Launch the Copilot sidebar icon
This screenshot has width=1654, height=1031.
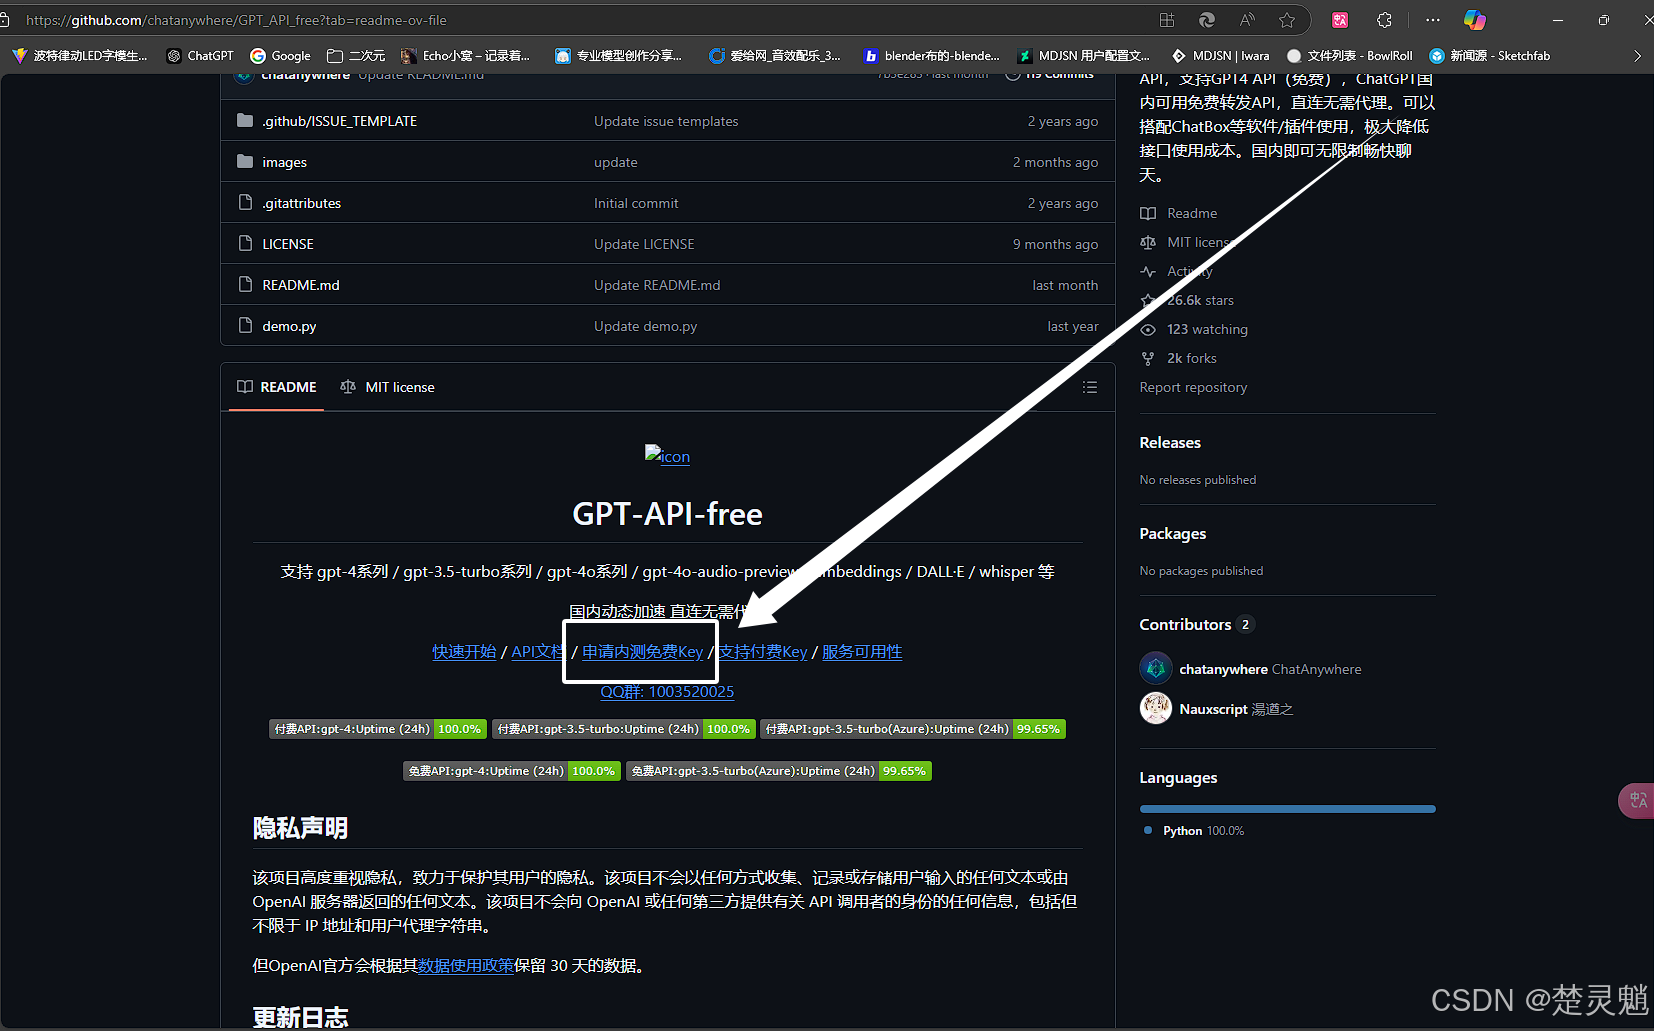coord(1475,20)
